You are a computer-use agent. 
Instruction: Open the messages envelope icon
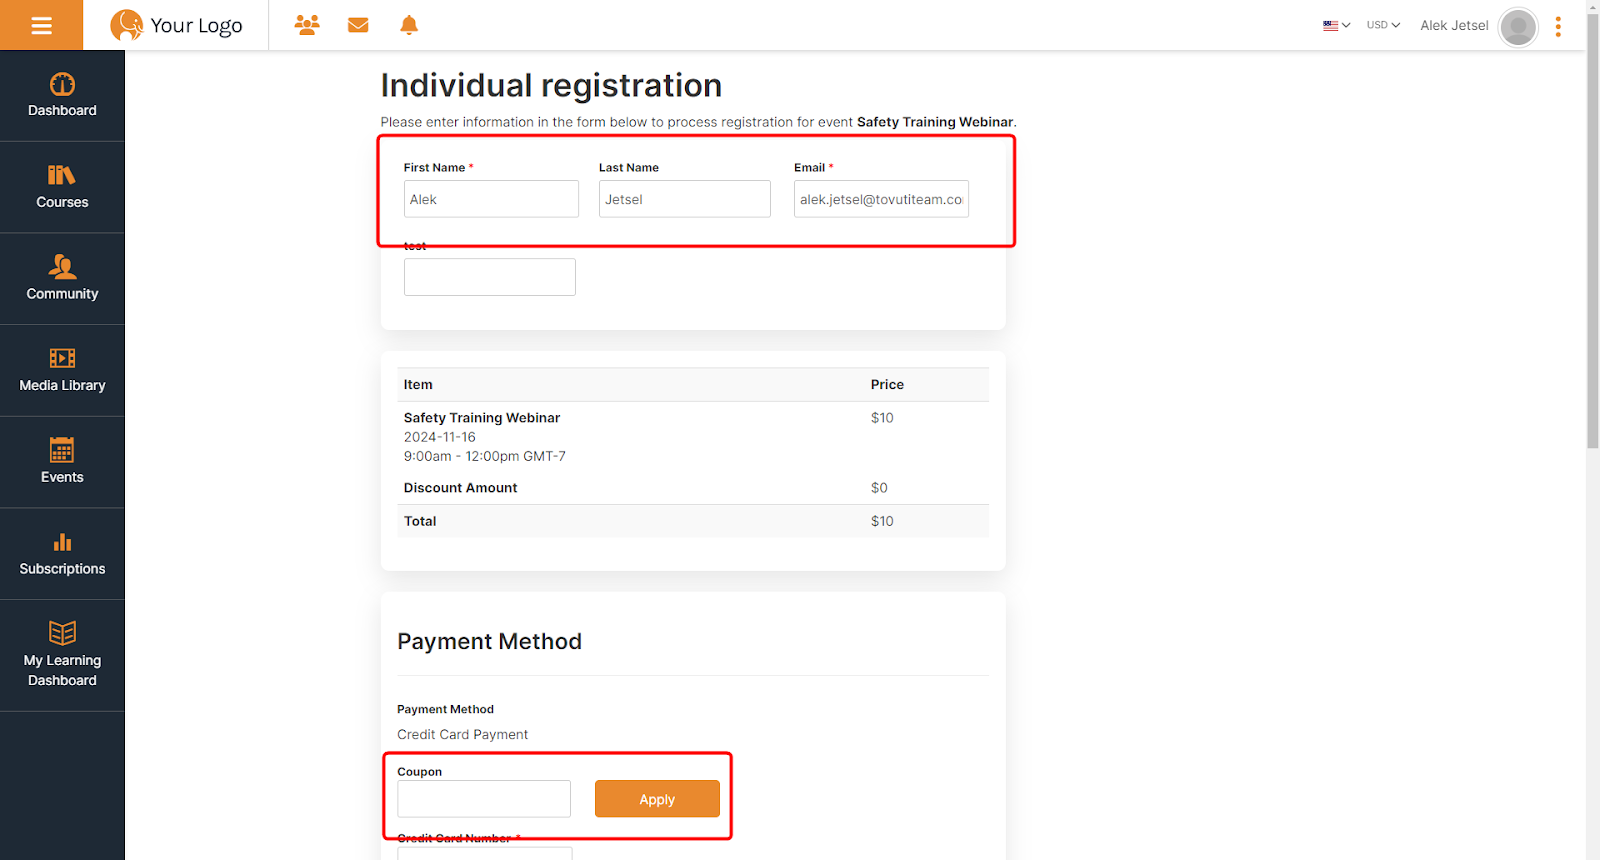(358, 25)
